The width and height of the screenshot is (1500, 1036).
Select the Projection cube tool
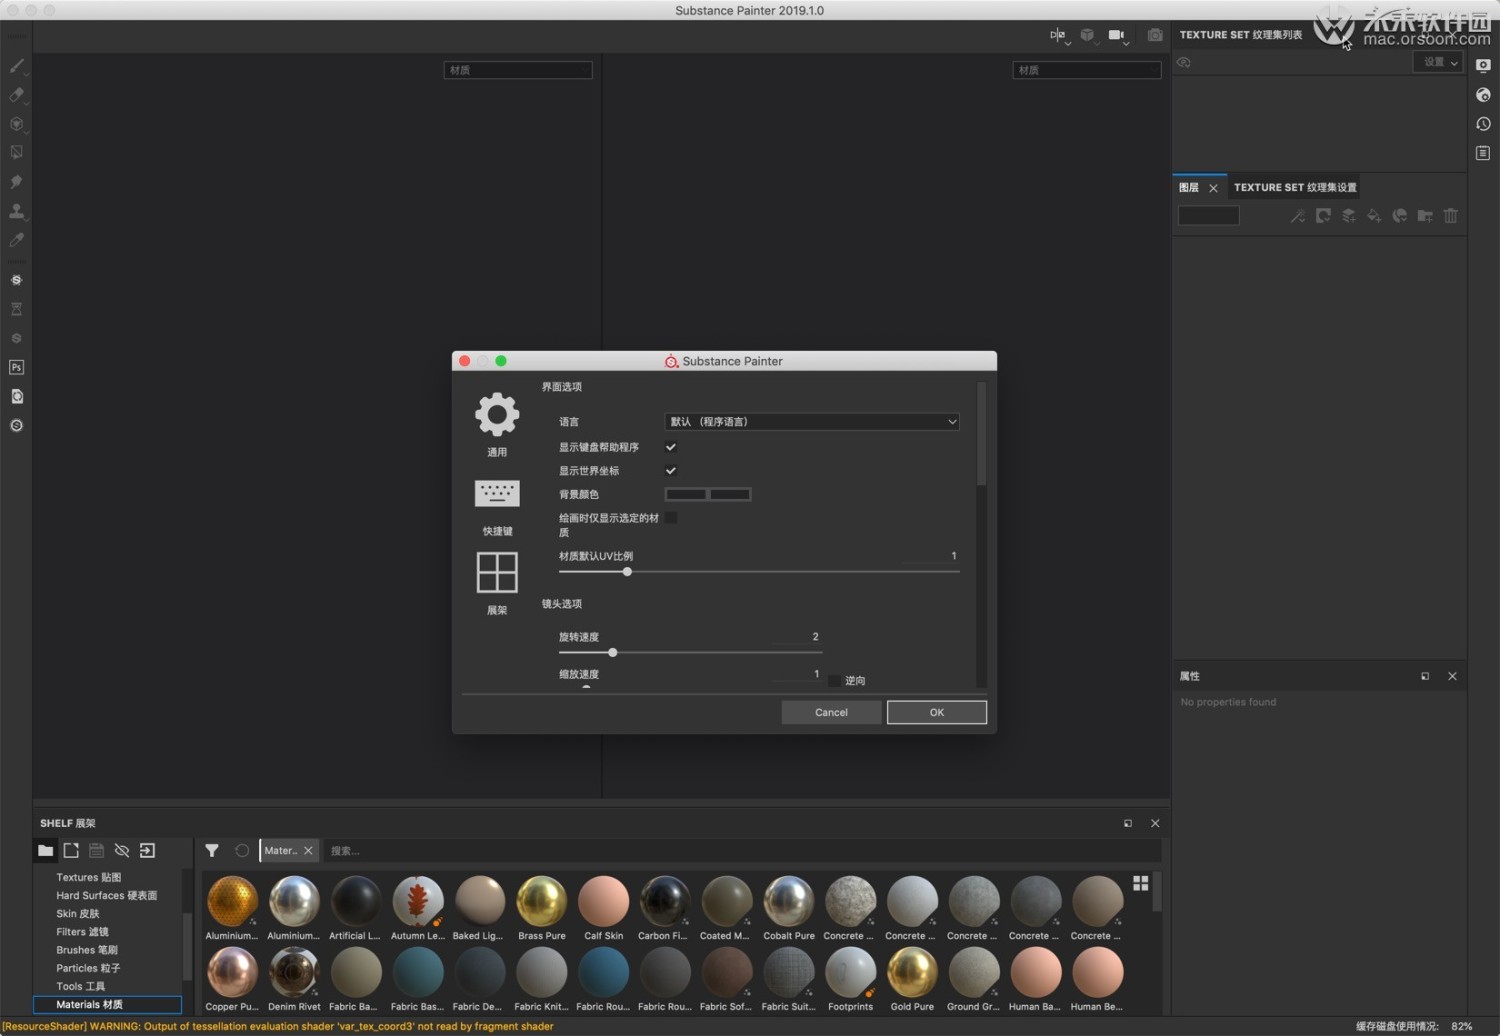16,124
